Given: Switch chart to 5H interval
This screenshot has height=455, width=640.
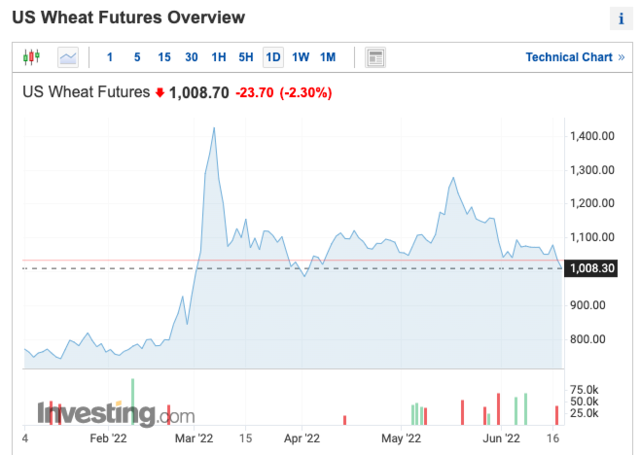Looking at the screenshot, I should click(245, 57).
